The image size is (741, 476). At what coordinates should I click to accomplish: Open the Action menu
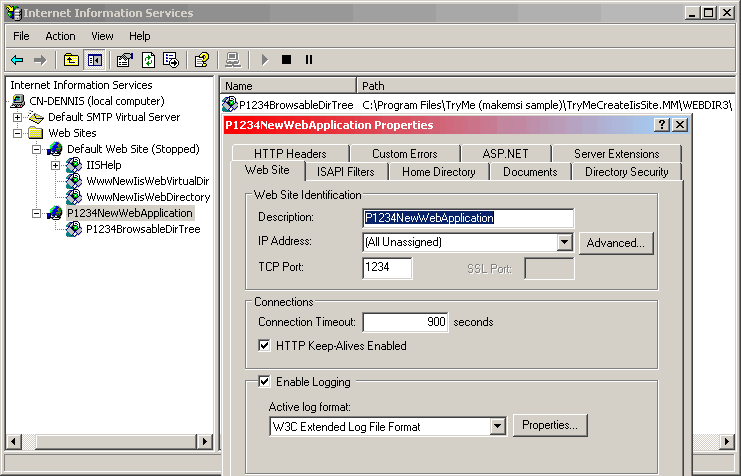point(60,36)
